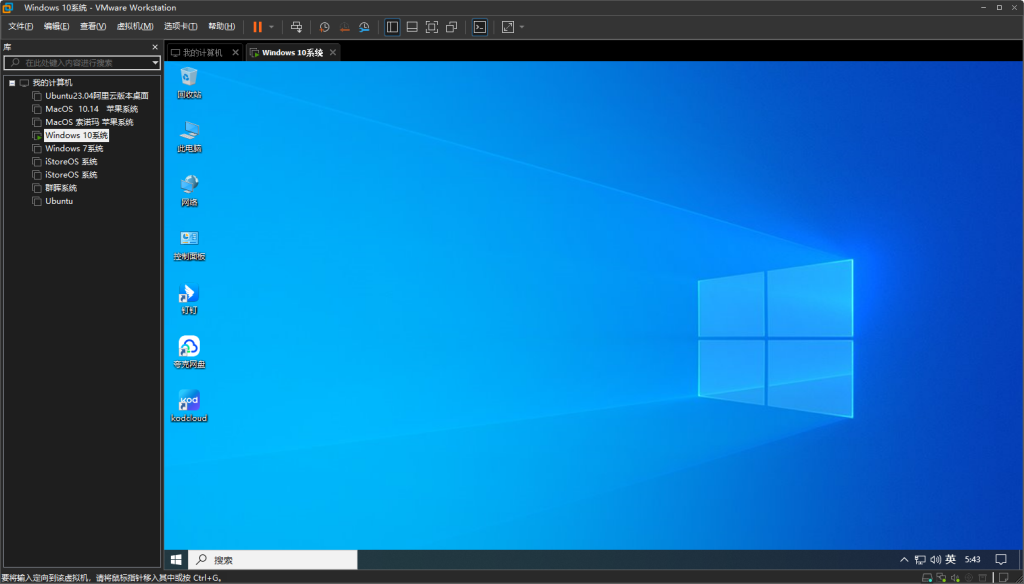This screenshot has height=584, width=1024.
Task: Click the library search input field
Action: [x=85, y=63]
